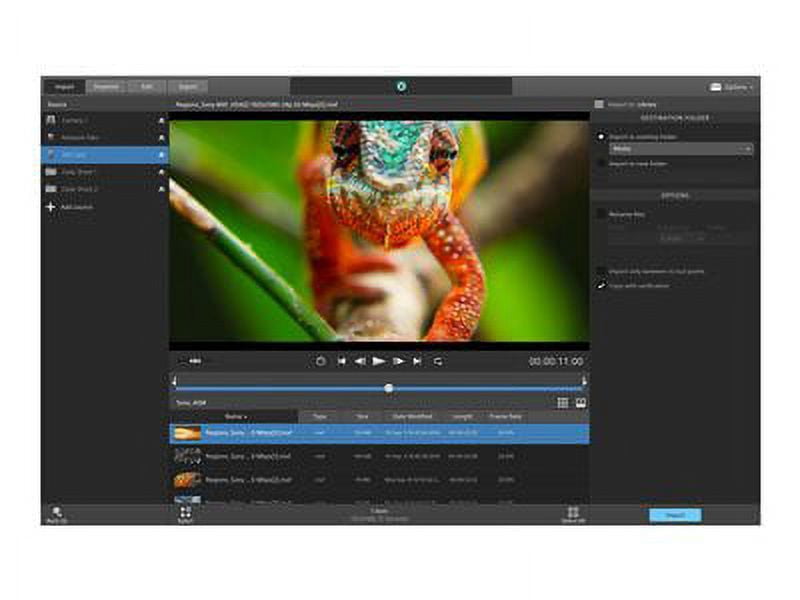The image size is (800, 600).
Task: Sort files by the Date Modified column
Action: tap(412, 417)
